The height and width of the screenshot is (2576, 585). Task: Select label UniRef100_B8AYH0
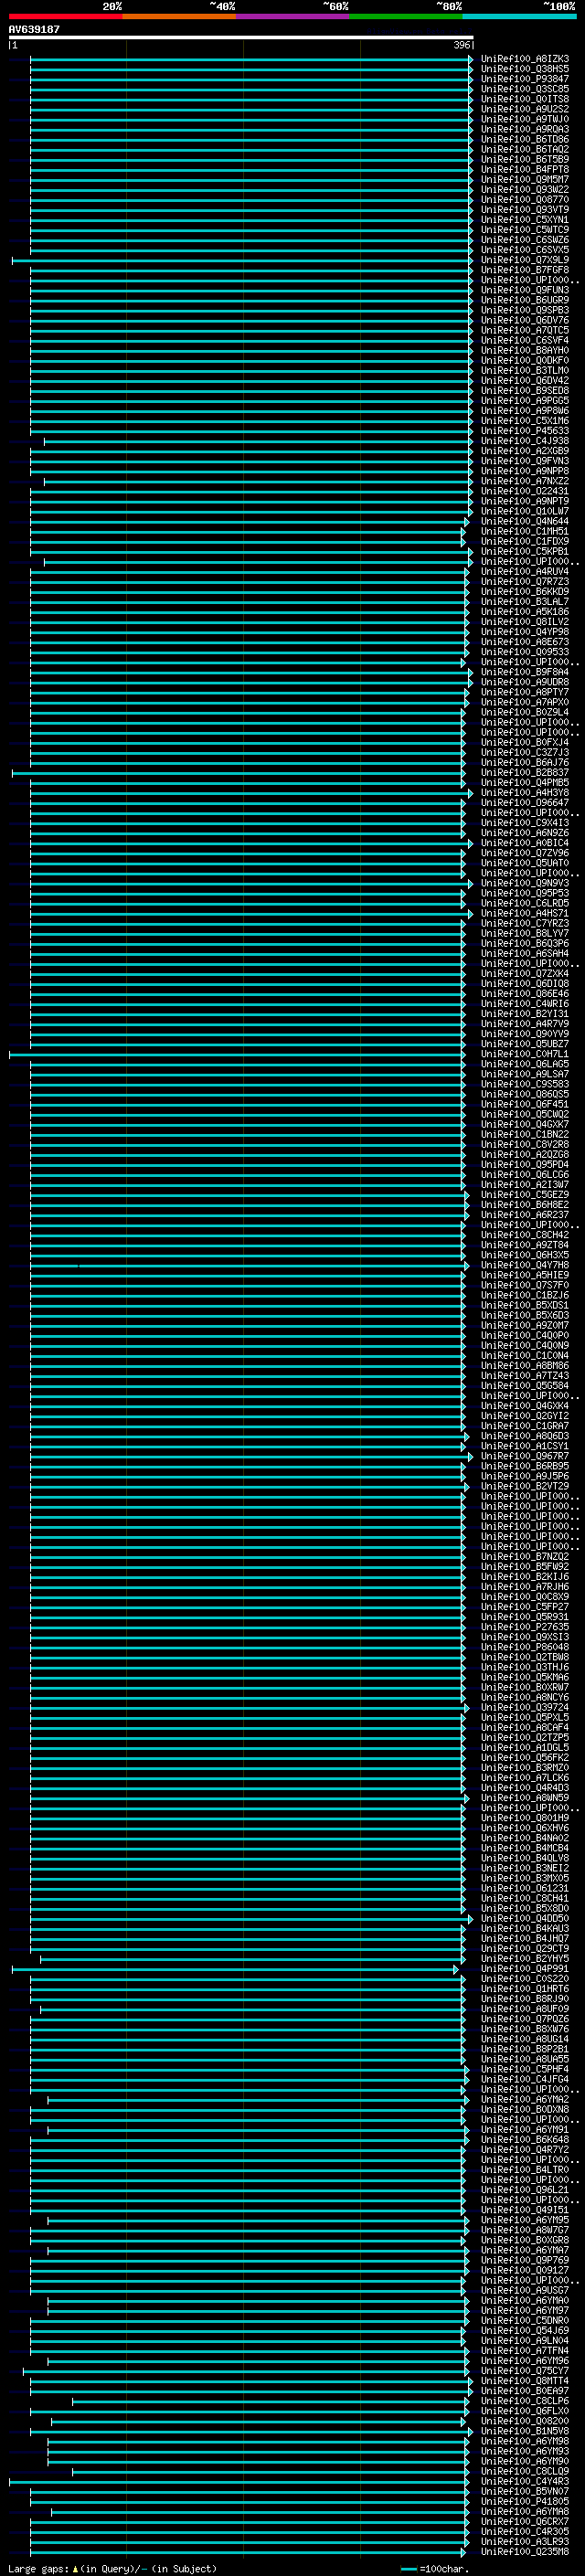point(525,350)
